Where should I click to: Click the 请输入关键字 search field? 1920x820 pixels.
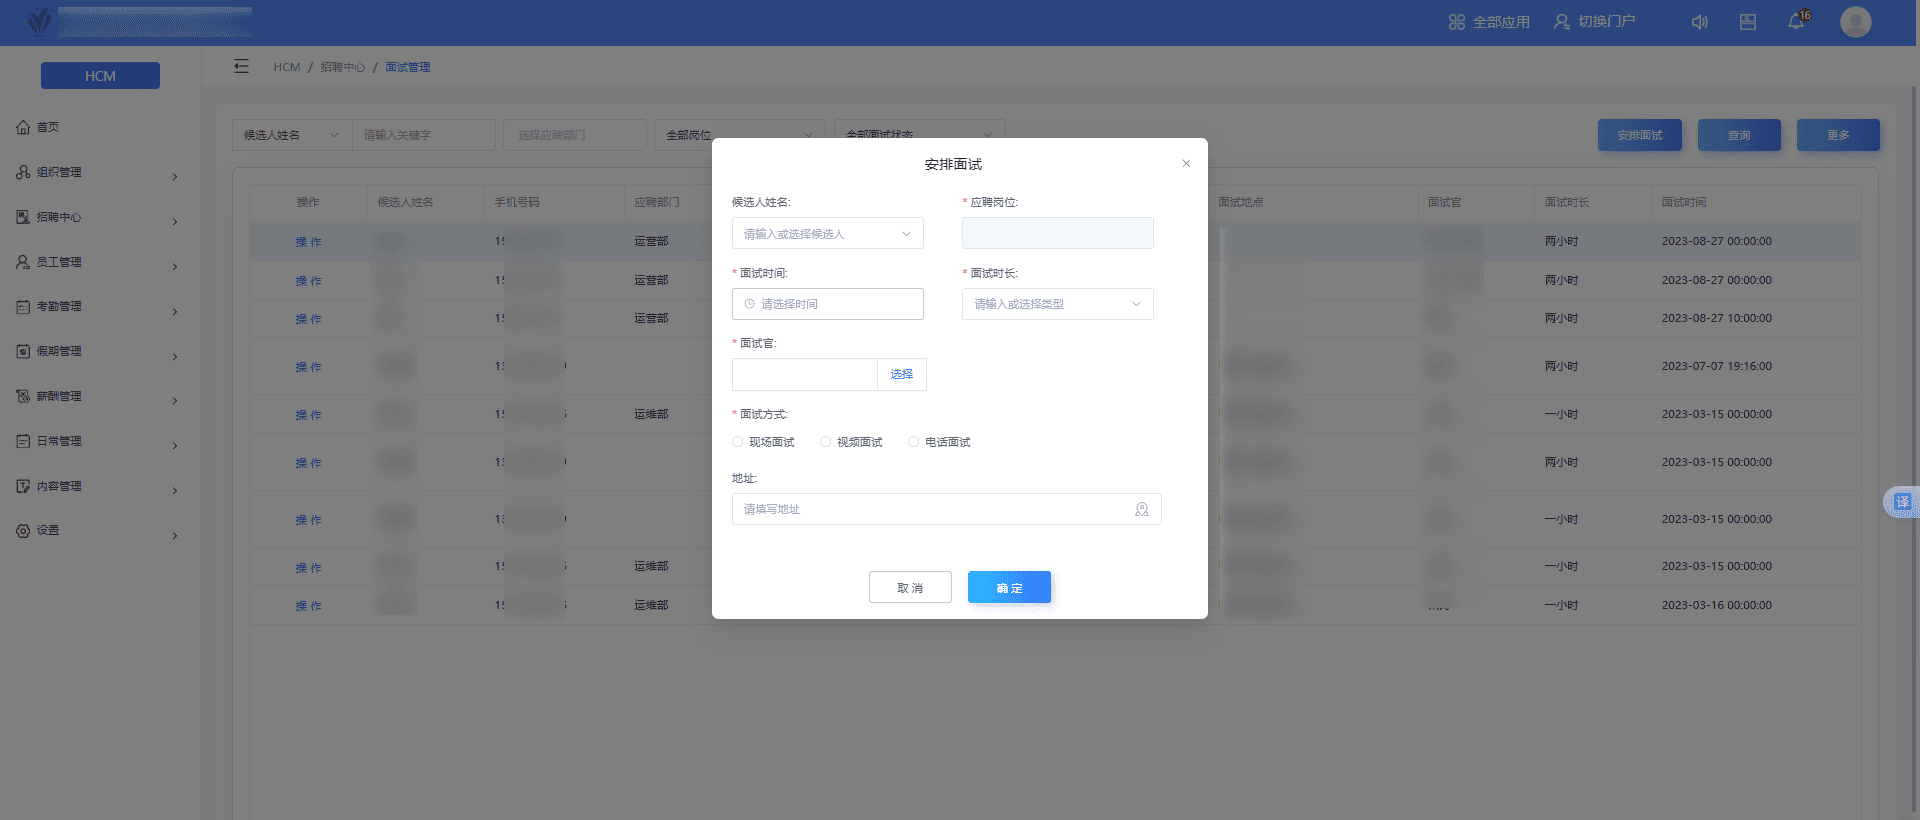[x=424, y=135]
